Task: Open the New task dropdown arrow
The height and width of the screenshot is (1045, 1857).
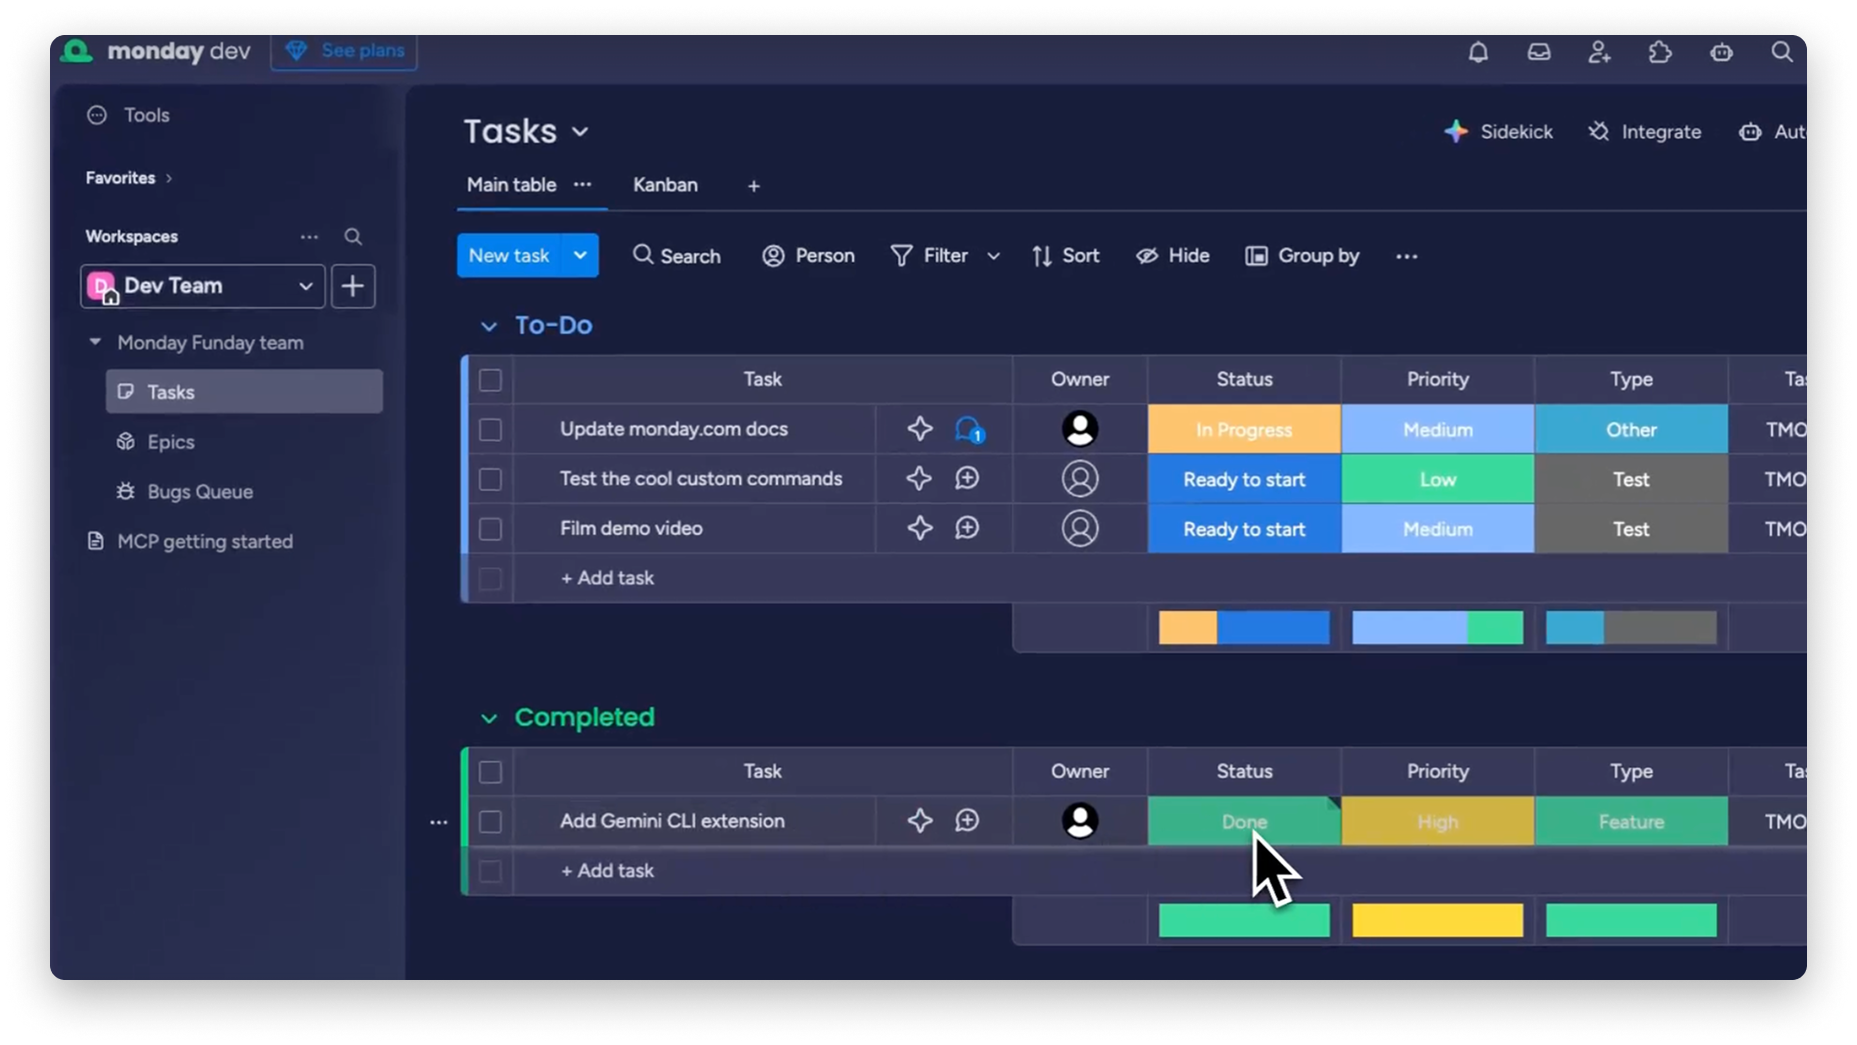Action: tap(580, 255)
